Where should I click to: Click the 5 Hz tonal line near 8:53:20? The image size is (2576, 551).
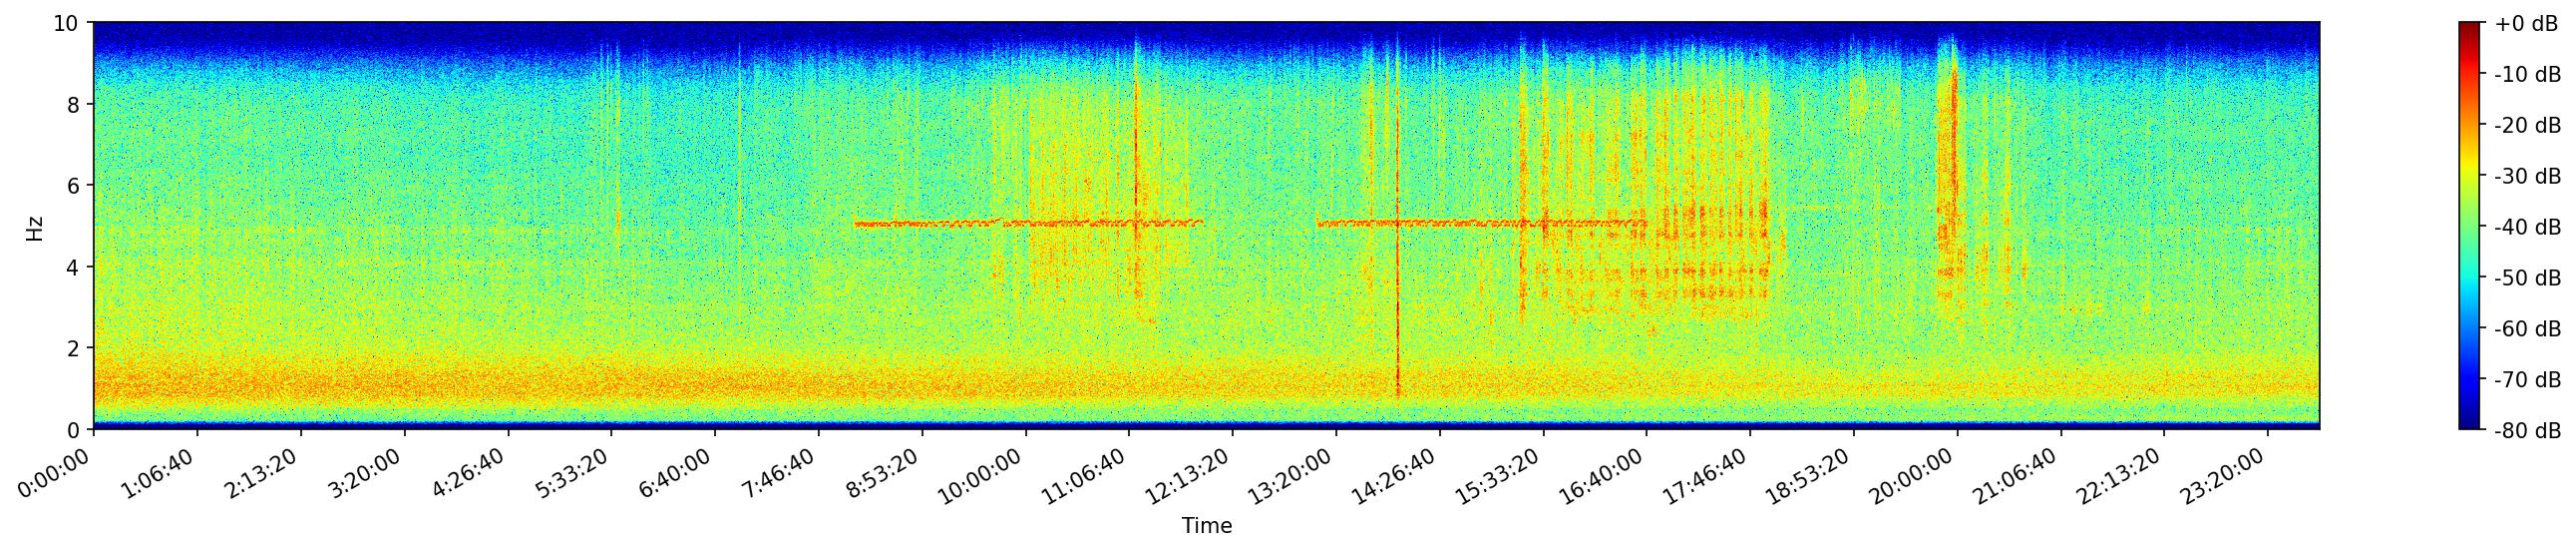920,224
